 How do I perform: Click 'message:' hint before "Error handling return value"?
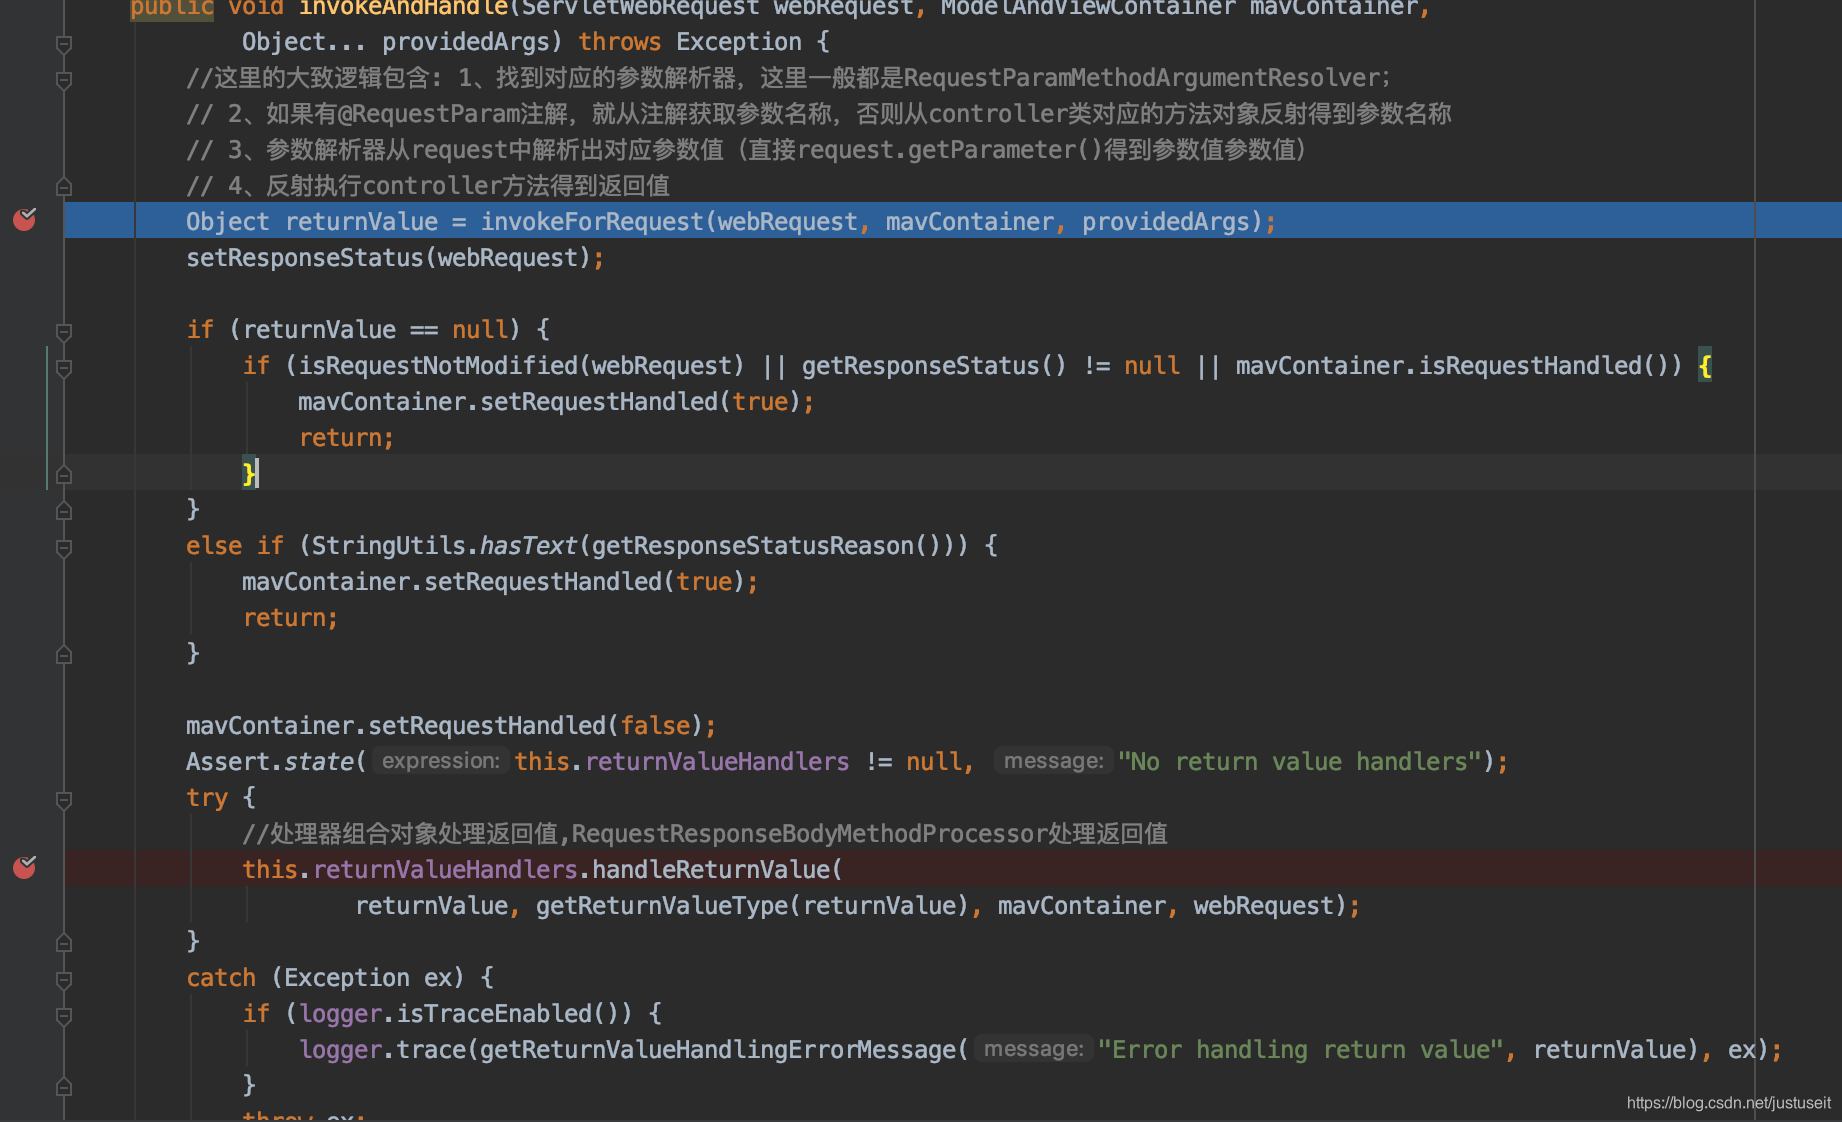(x=1033, y=1049)
